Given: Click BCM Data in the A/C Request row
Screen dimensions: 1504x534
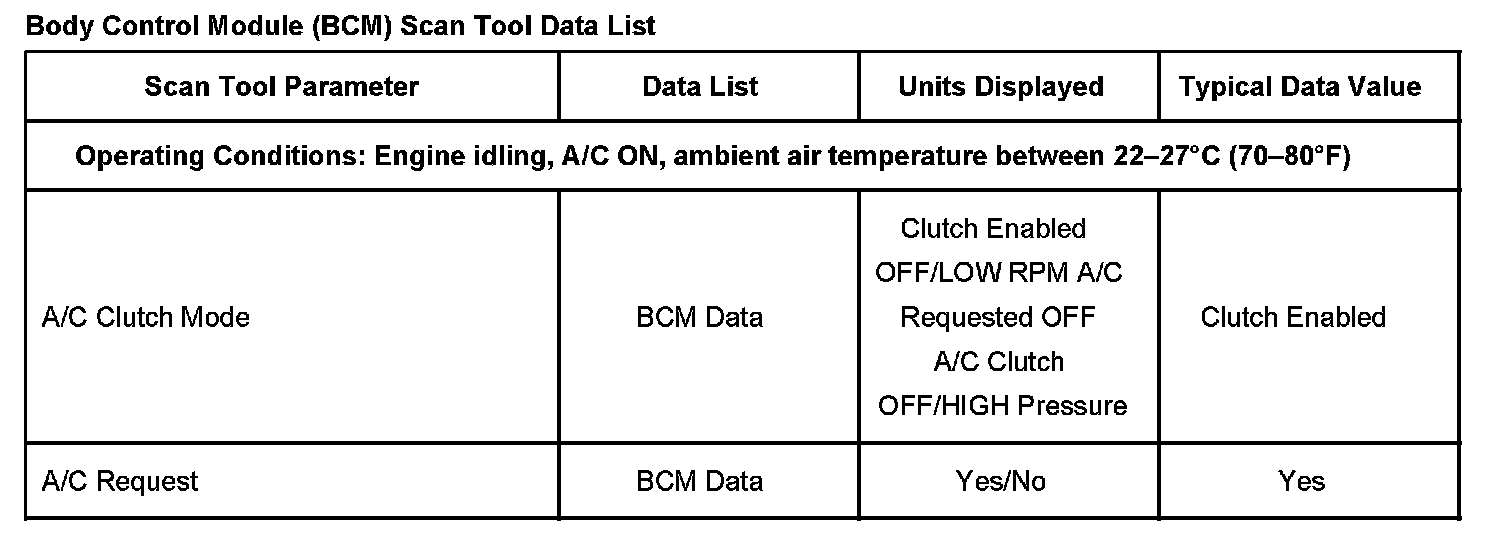Looking at the screenshot, I should pyautogui.click(x=700, y=482).
